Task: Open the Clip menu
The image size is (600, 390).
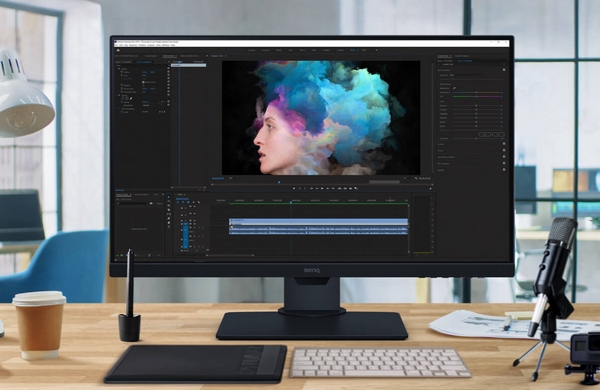Action: tap(126, 45)
